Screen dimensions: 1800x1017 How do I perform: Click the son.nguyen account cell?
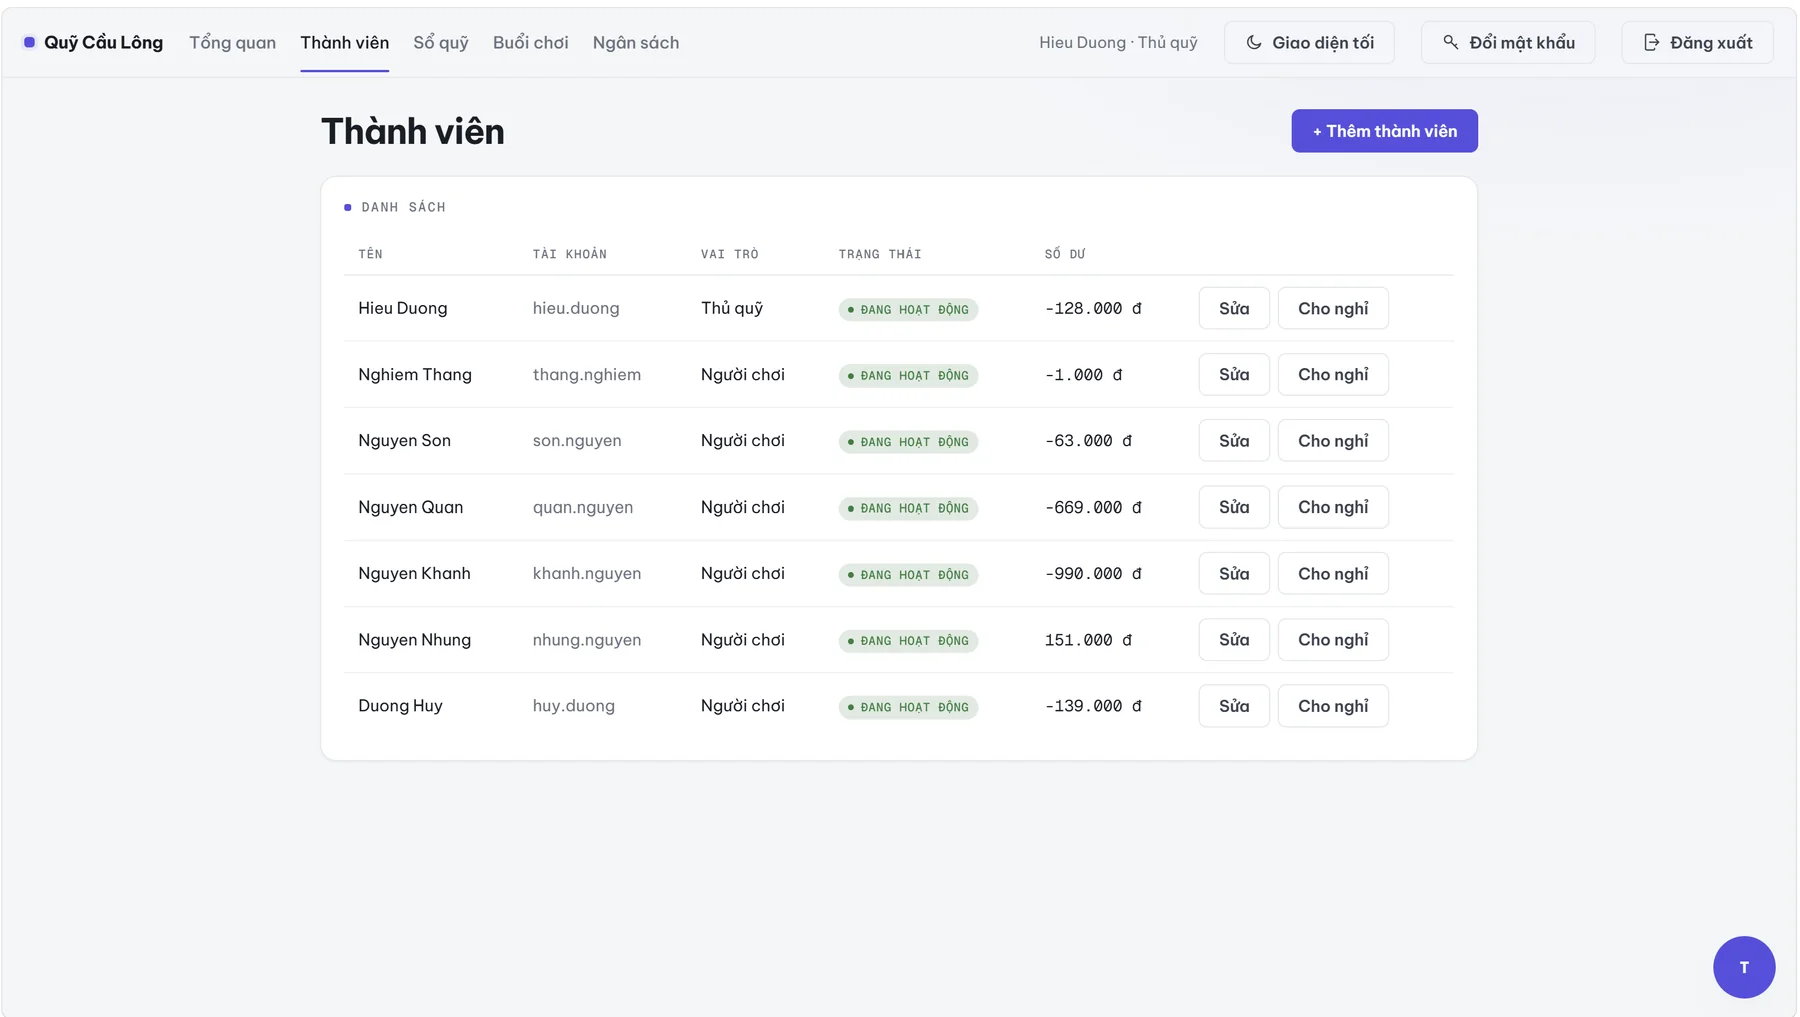[577, 440]
